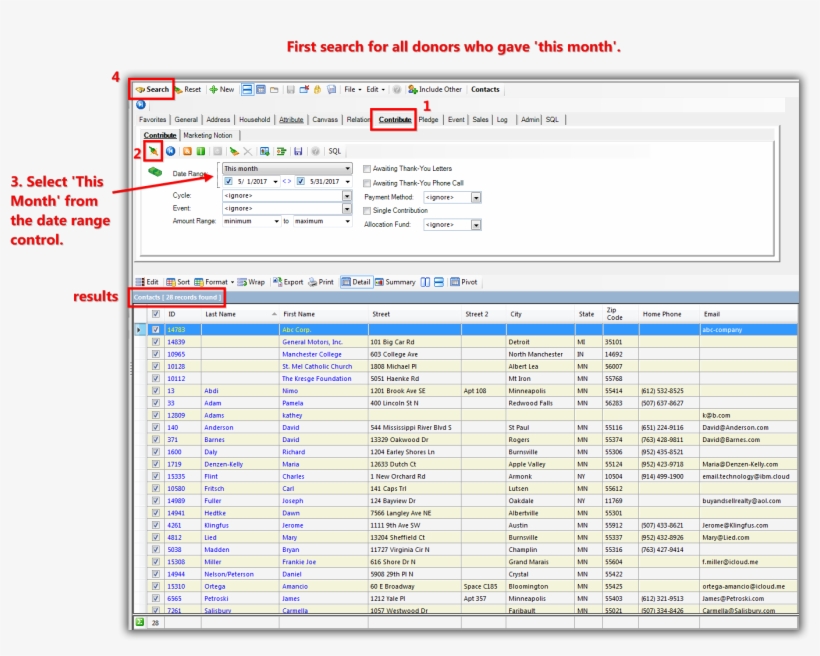Click the Detail button in the results toolbar
Viewport: 820px width, 656px height.
358,281
